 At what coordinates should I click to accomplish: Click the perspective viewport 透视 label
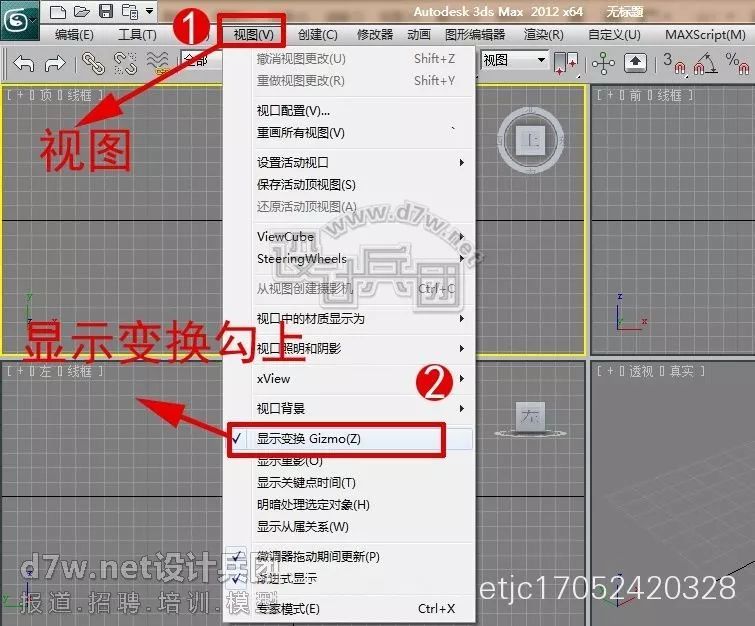(641, 371)
